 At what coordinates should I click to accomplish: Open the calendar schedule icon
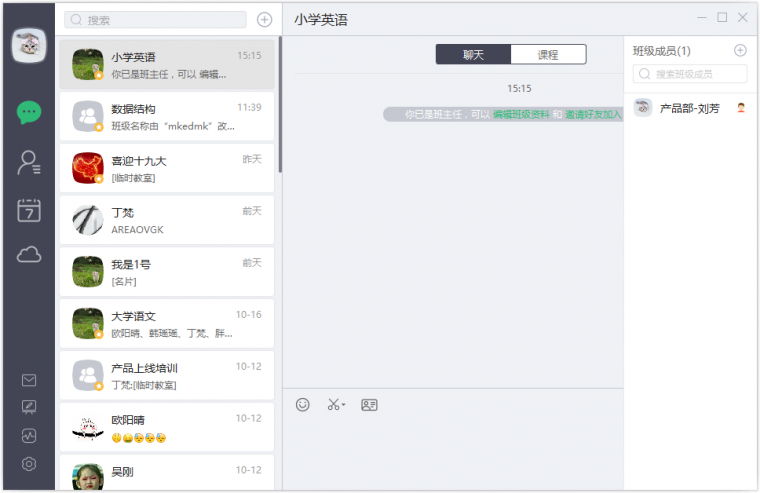tap(29, 210)
